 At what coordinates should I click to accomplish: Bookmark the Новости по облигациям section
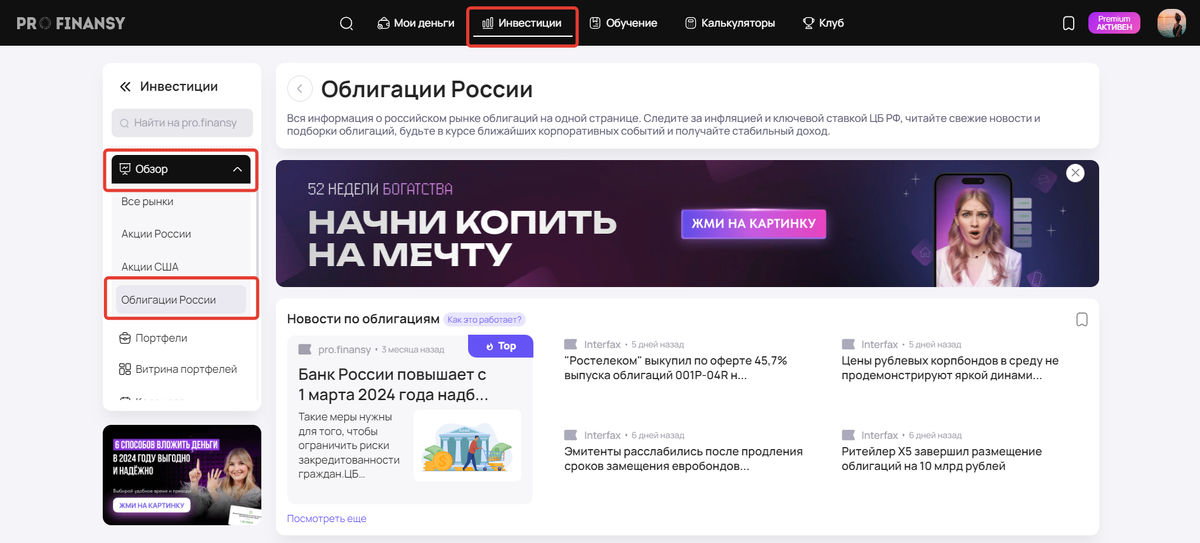tap(1081, 320)
